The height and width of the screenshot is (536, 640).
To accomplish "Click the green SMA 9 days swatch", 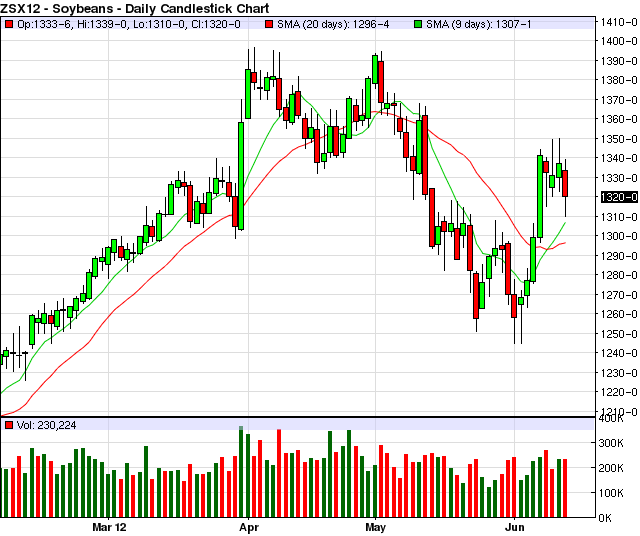I will pos(418,24).
